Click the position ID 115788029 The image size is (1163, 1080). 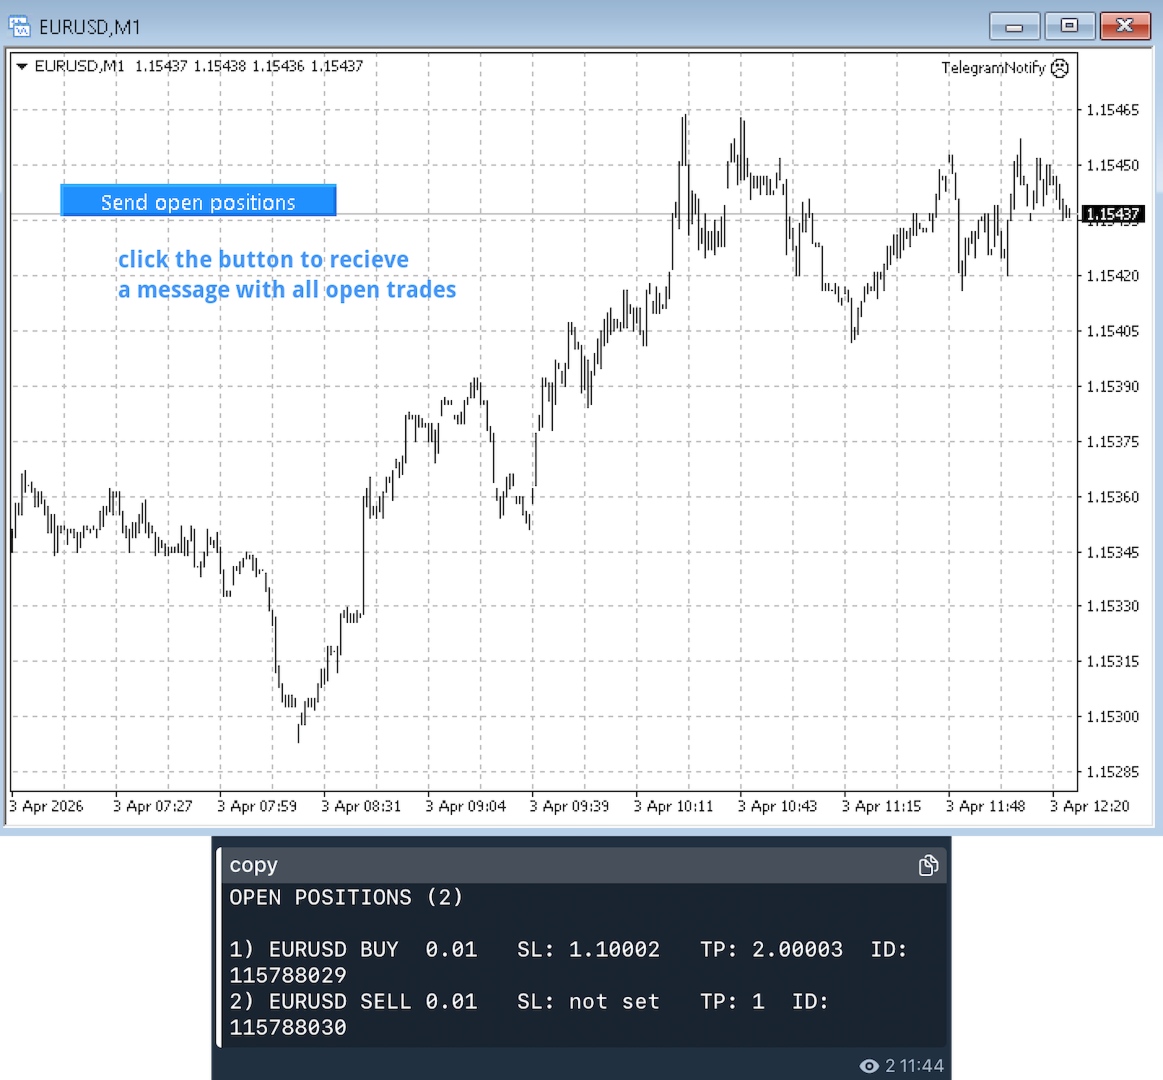click(288, 975)
